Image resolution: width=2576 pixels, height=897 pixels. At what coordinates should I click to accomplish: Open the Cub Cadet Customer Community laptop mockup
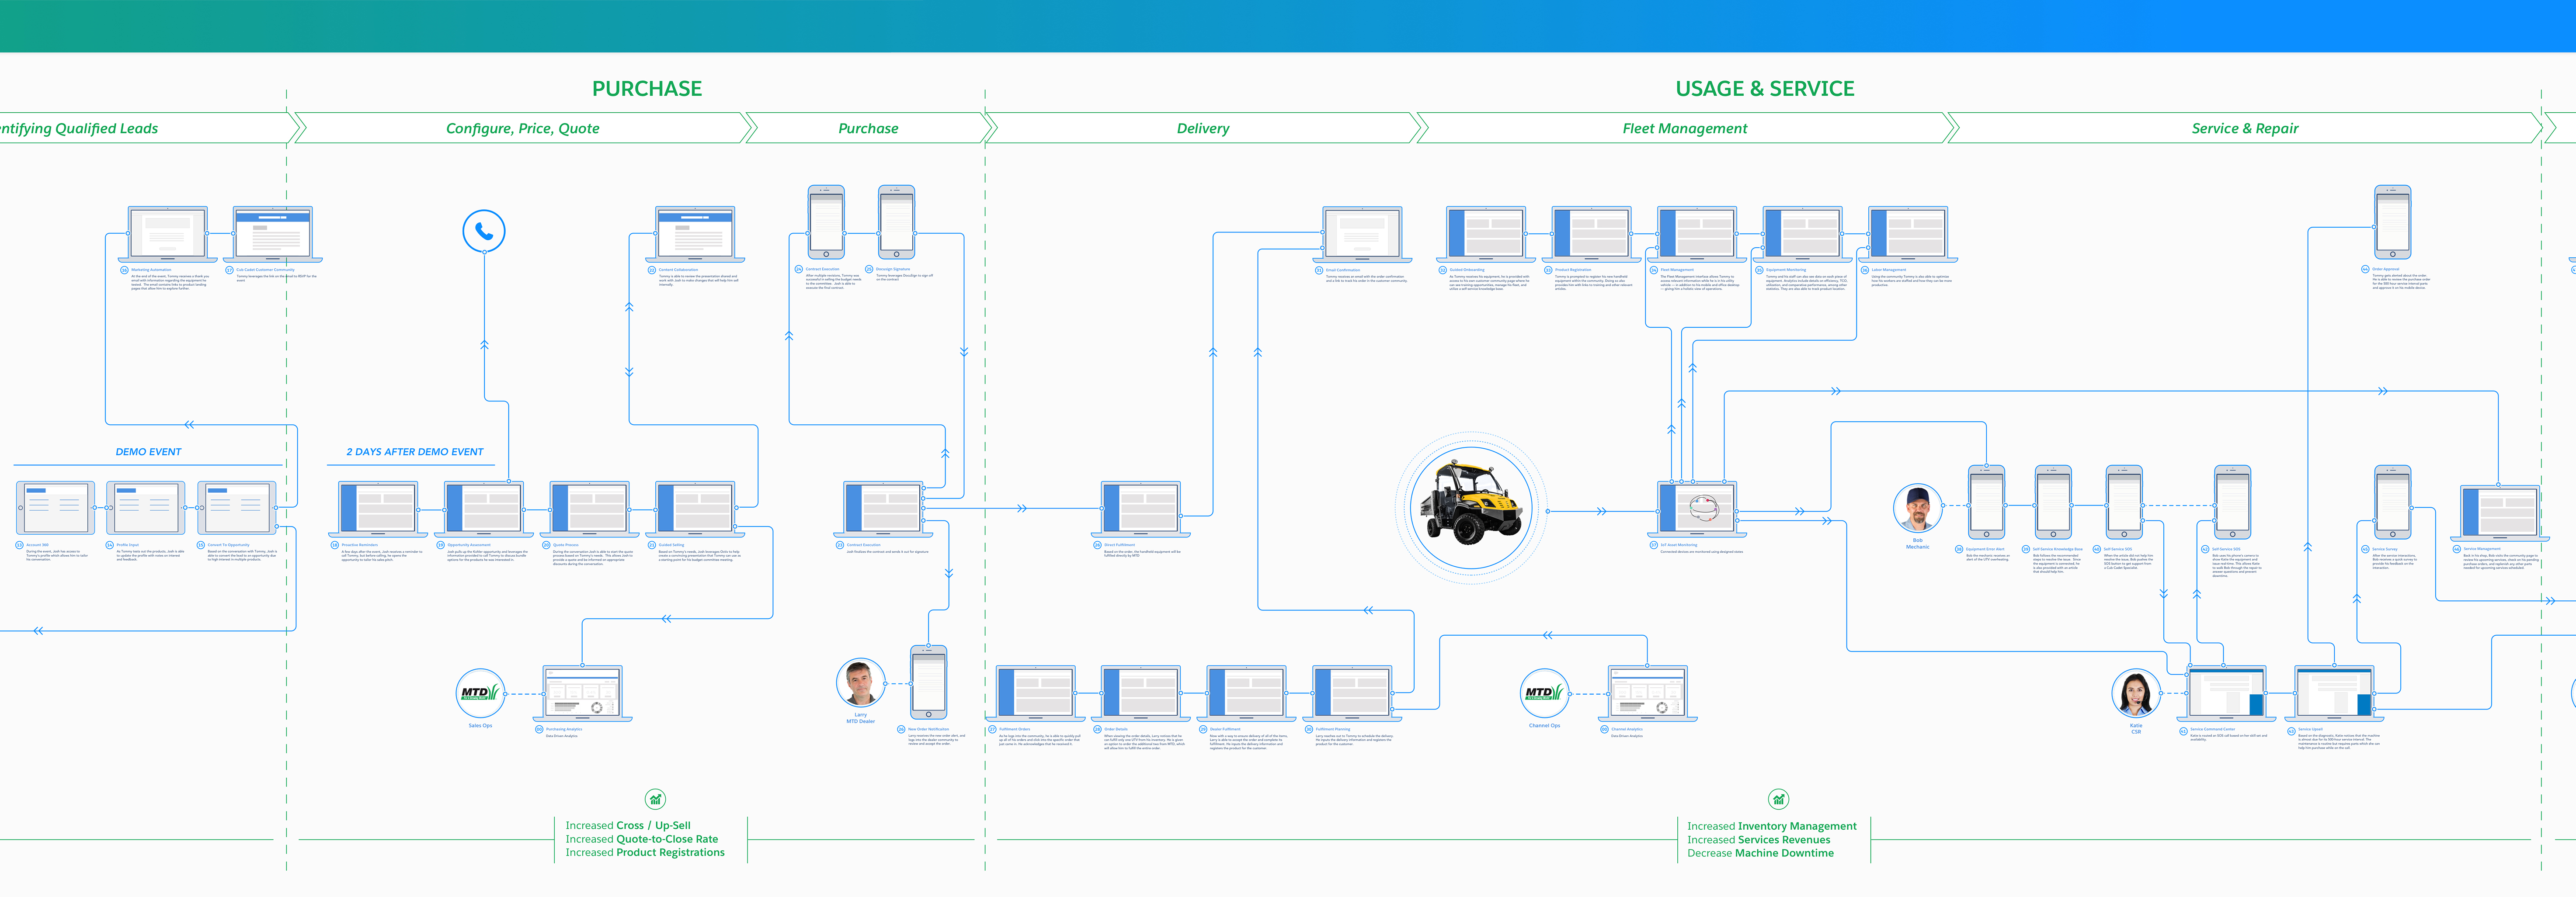coord(273,235)
